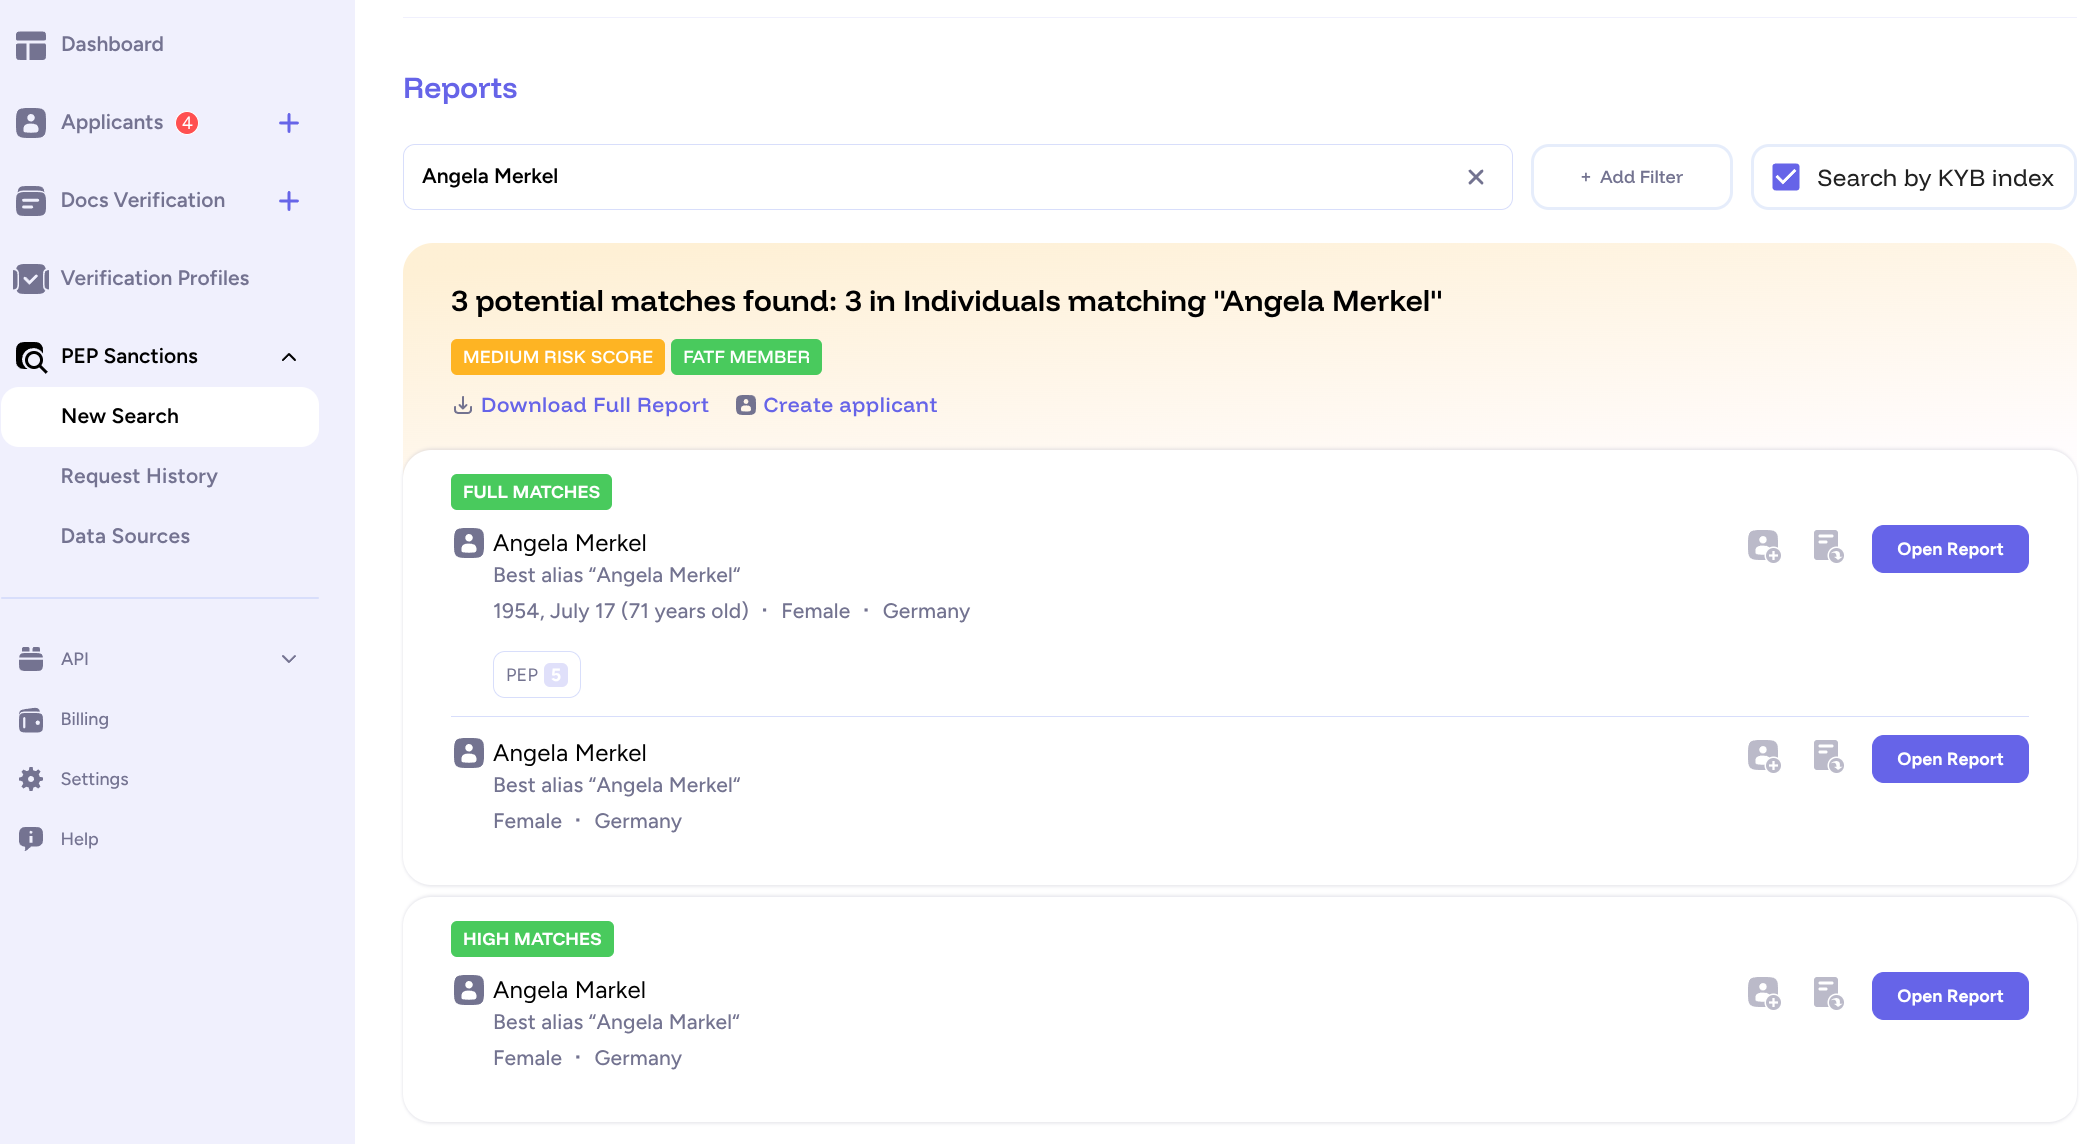
Task: Open Report for the first Angela Merkel match
Action: point(1949,548)
